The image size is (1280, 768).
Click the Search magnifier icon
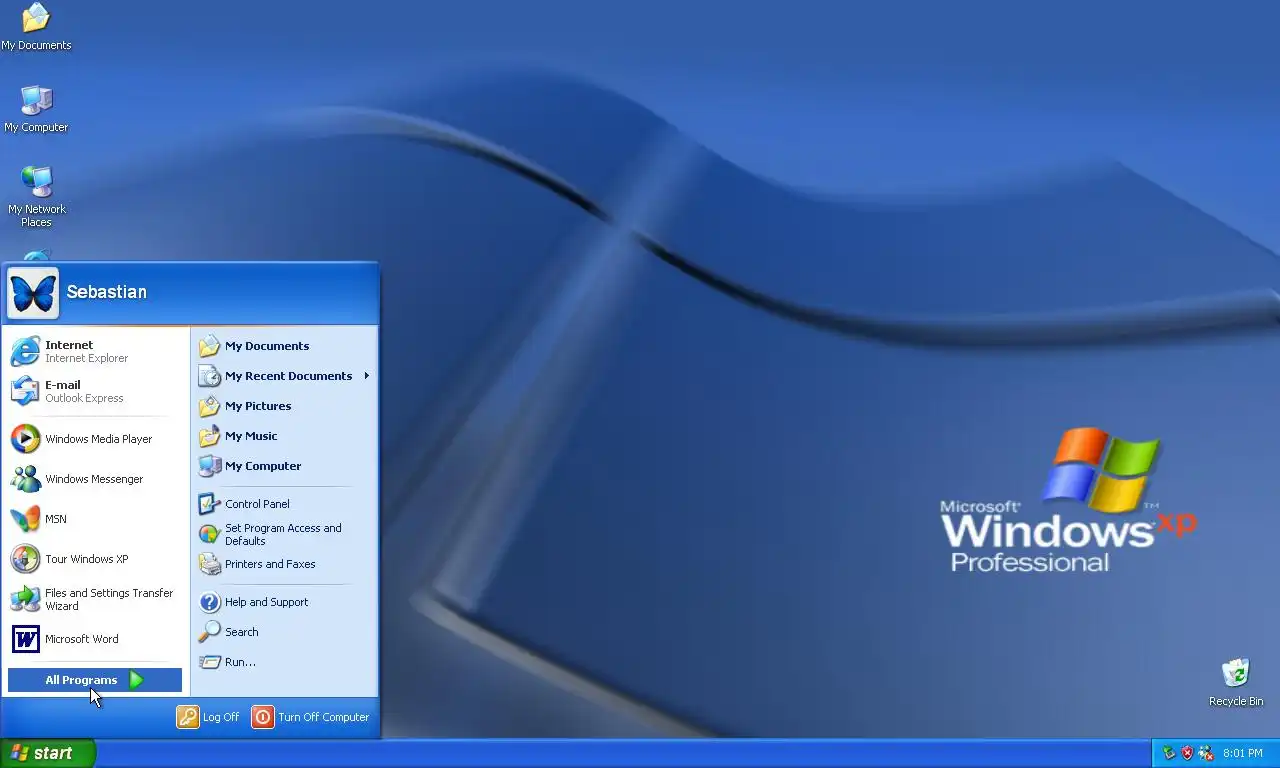pyautogui.click(x=209, y=632)
